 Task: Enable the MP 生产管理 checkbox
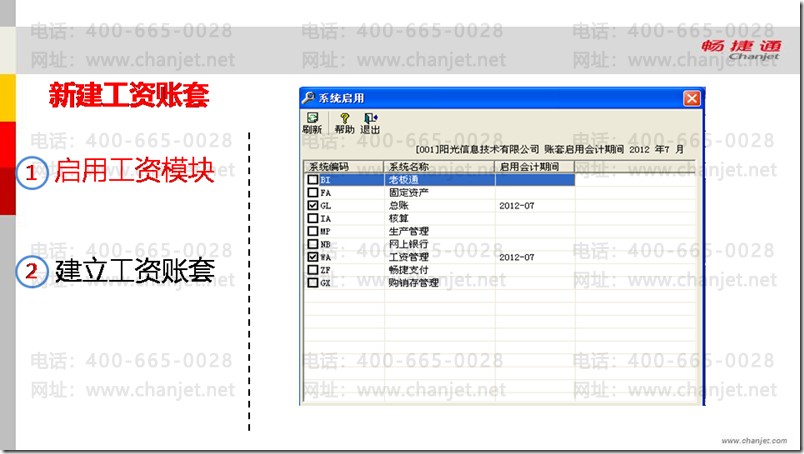coord(313,231)
